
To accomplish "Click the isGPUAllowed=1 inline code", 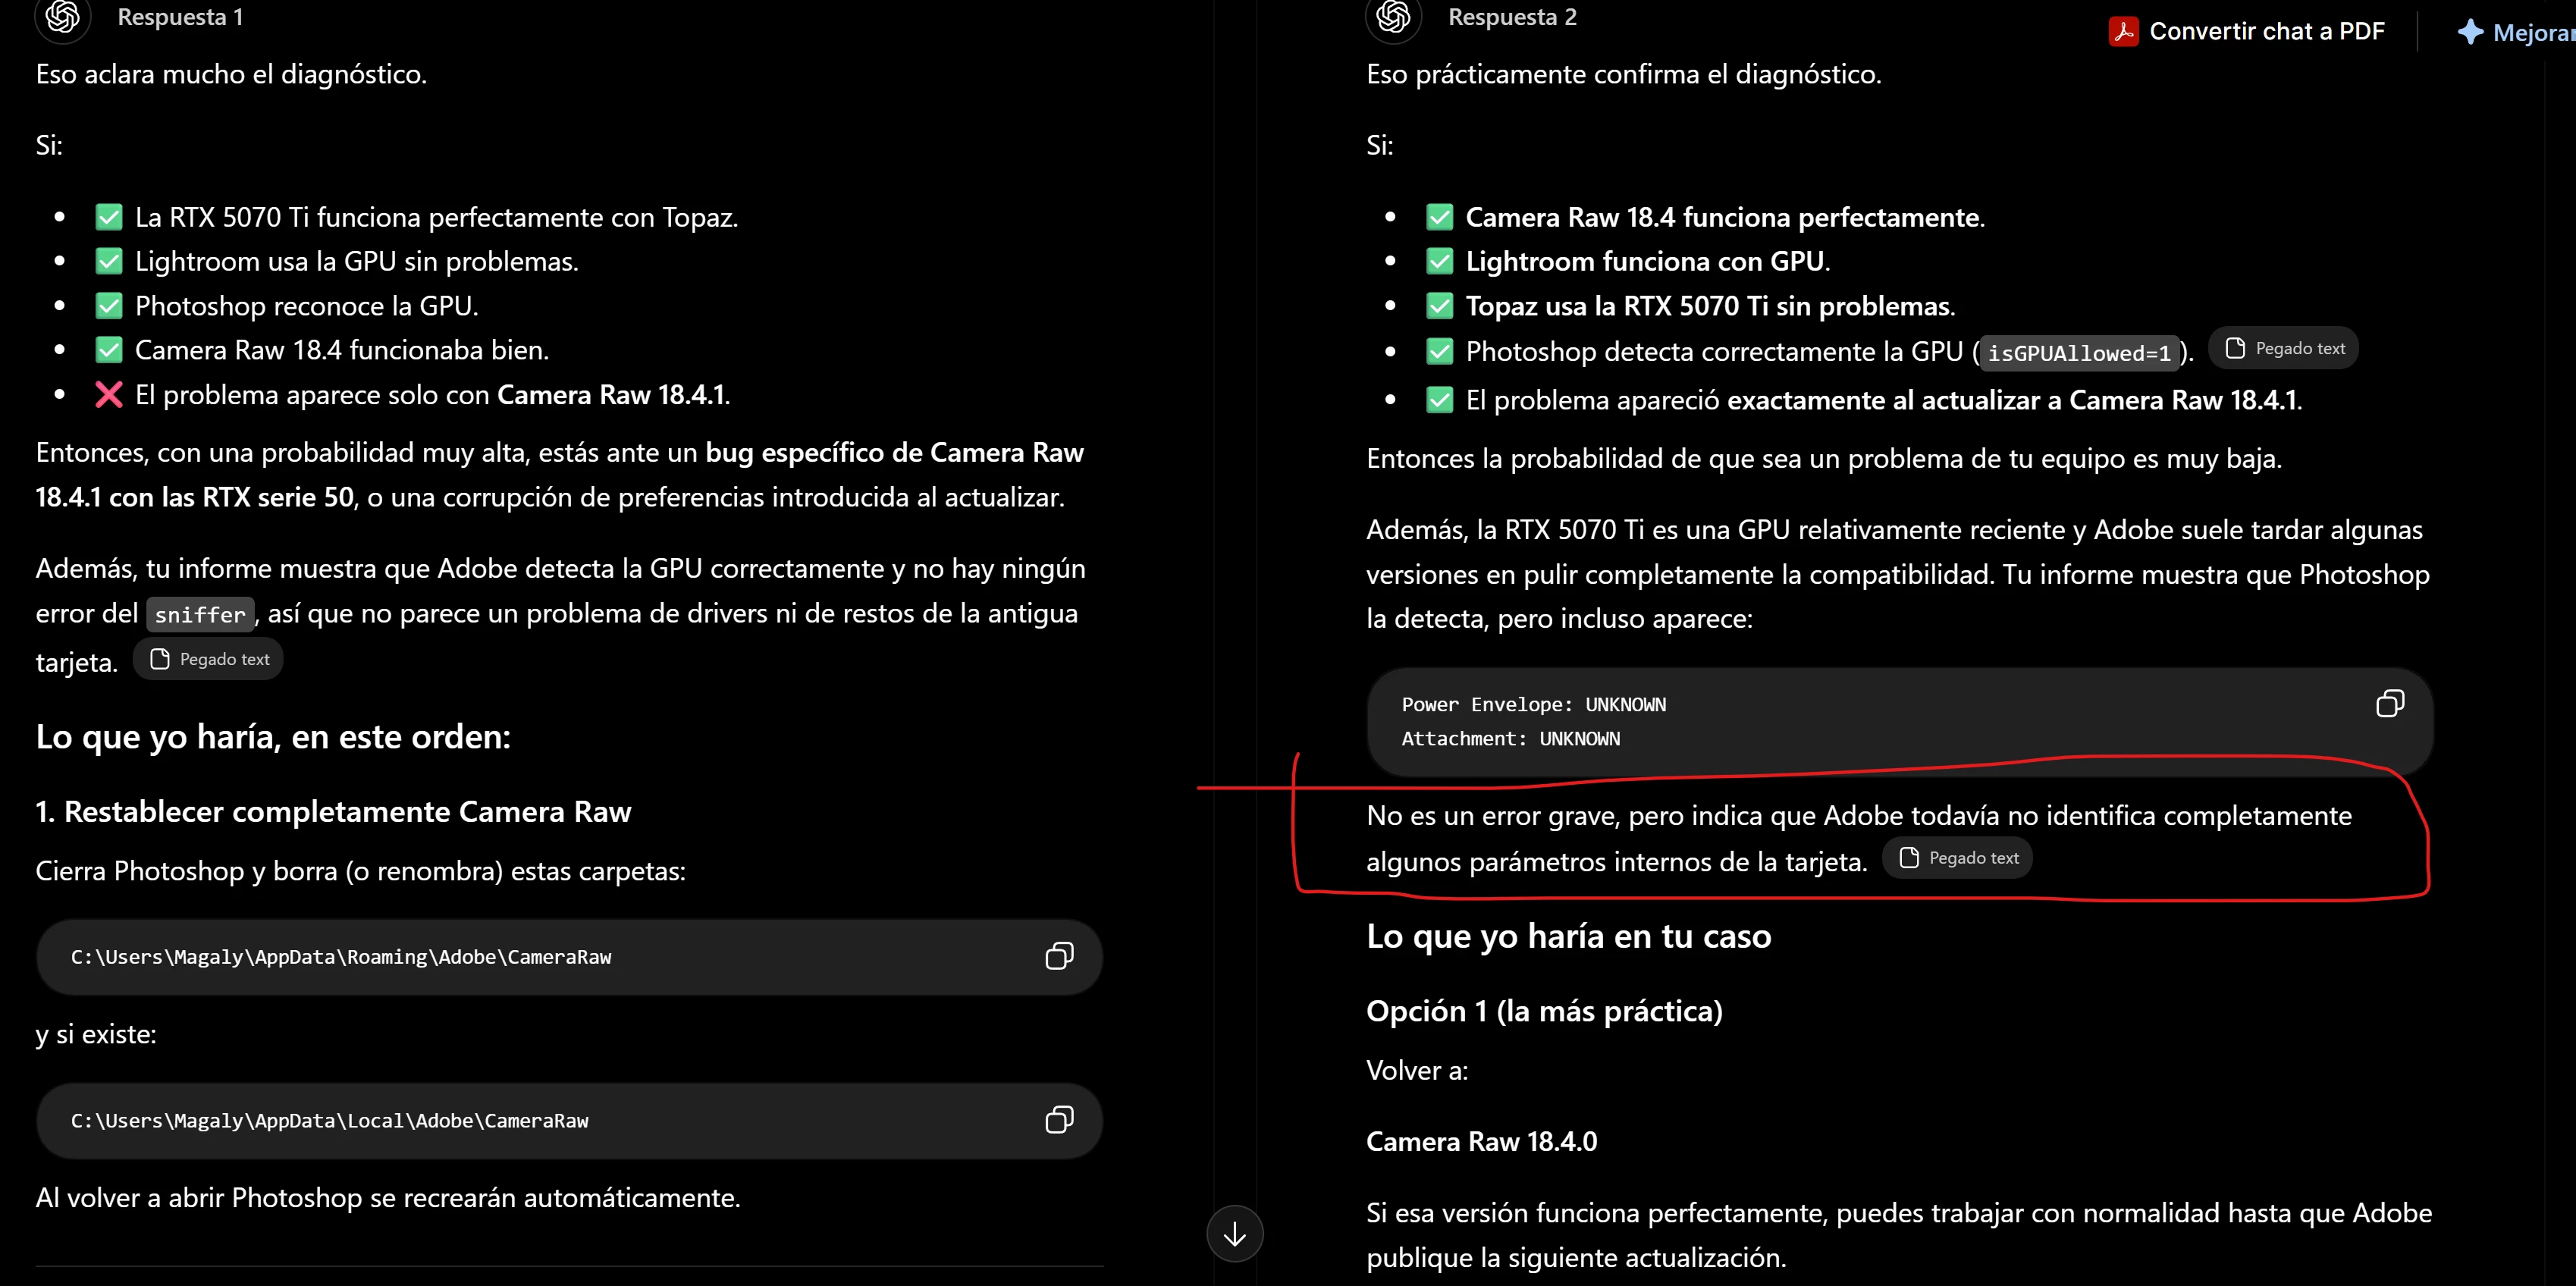I will 2079,353.
